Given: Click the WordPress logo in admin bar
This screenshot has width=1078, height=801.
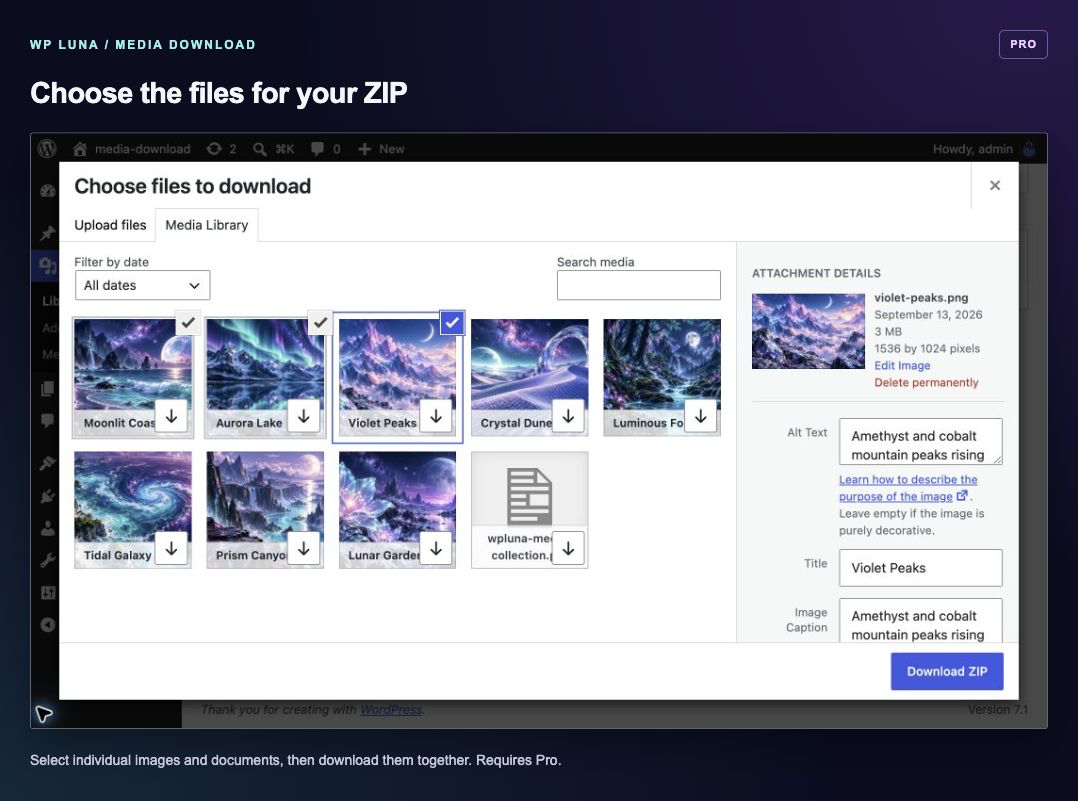Looking at the screenshot, I should click(x=47, y=149).
